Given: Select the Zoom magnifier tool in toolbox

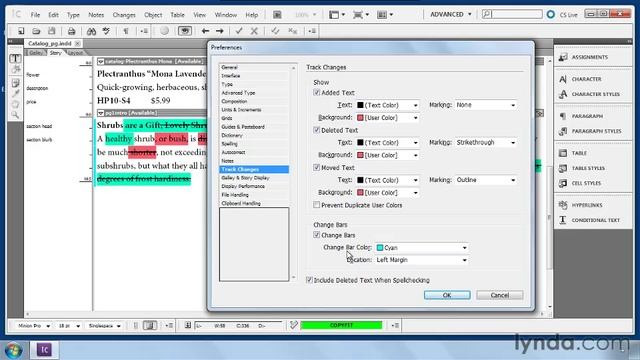Looking at the screenshot, I should click(x=16, y=115).
